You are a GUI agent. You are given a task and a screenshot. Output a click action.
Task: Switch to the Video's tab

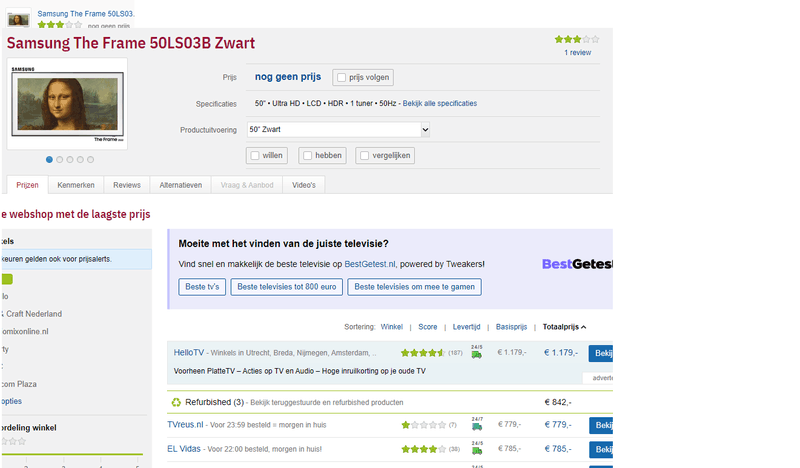[x=304, y=185]
